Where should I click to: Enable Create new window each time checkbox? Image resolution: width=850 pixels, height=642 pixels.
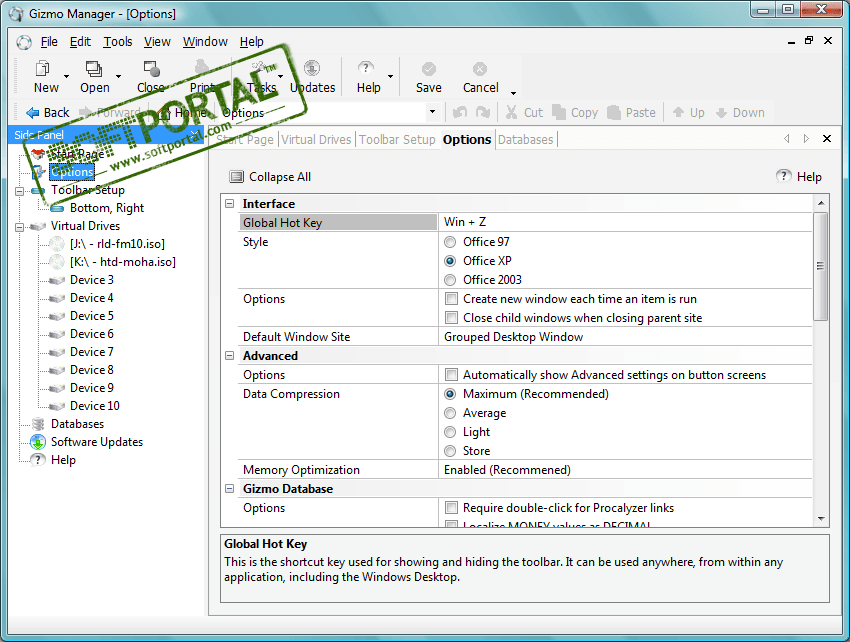(450, 298)
